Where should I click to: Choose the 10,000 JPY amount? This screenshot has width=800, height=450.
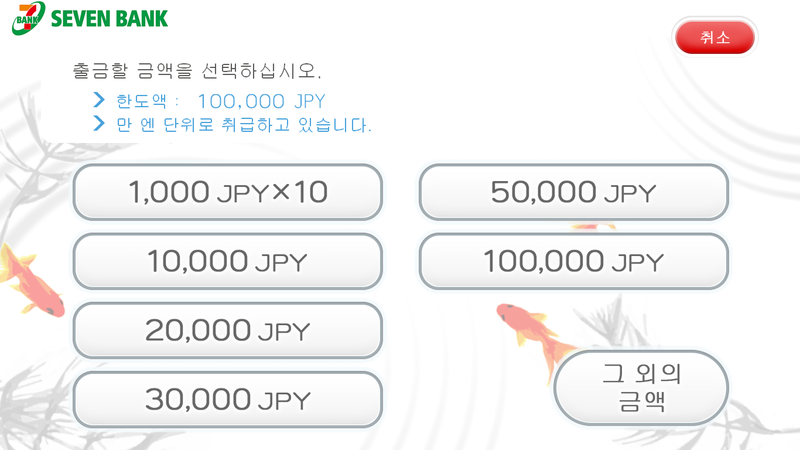pyautogui.click(x=228, y=261)
